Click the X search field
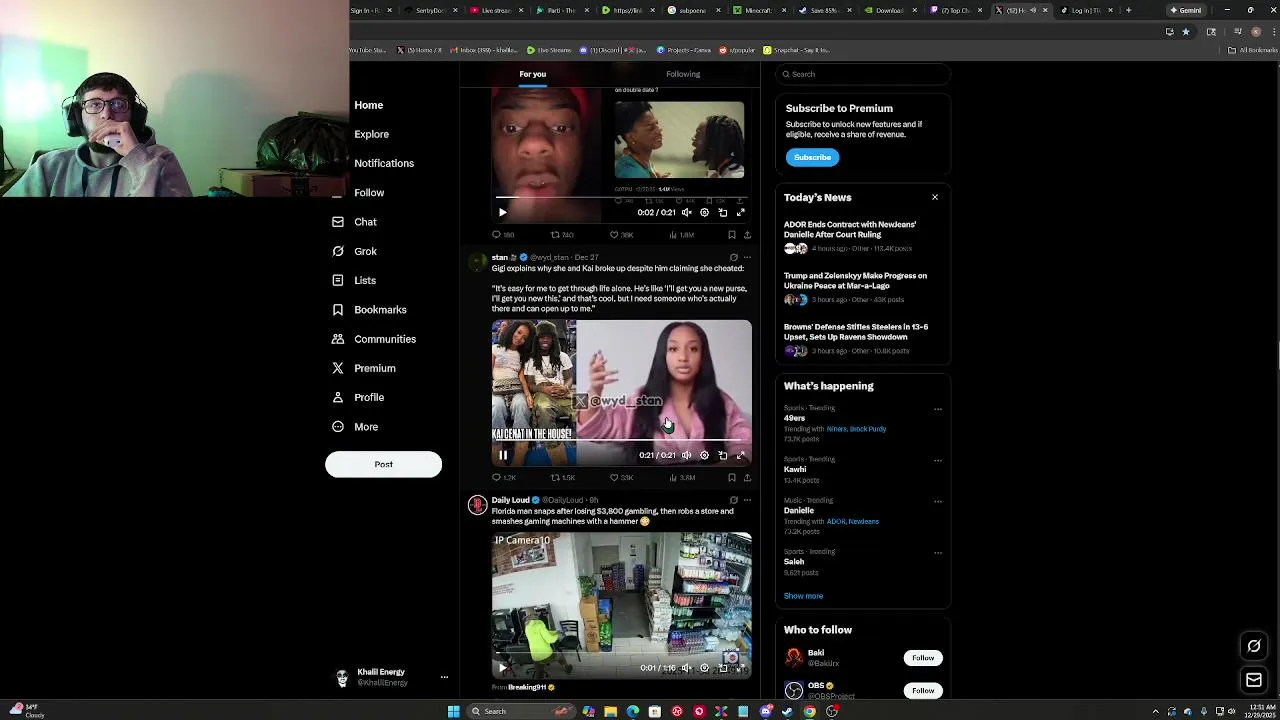The width and height of the screenshot is (1280, 720). [x=862, y=74]
